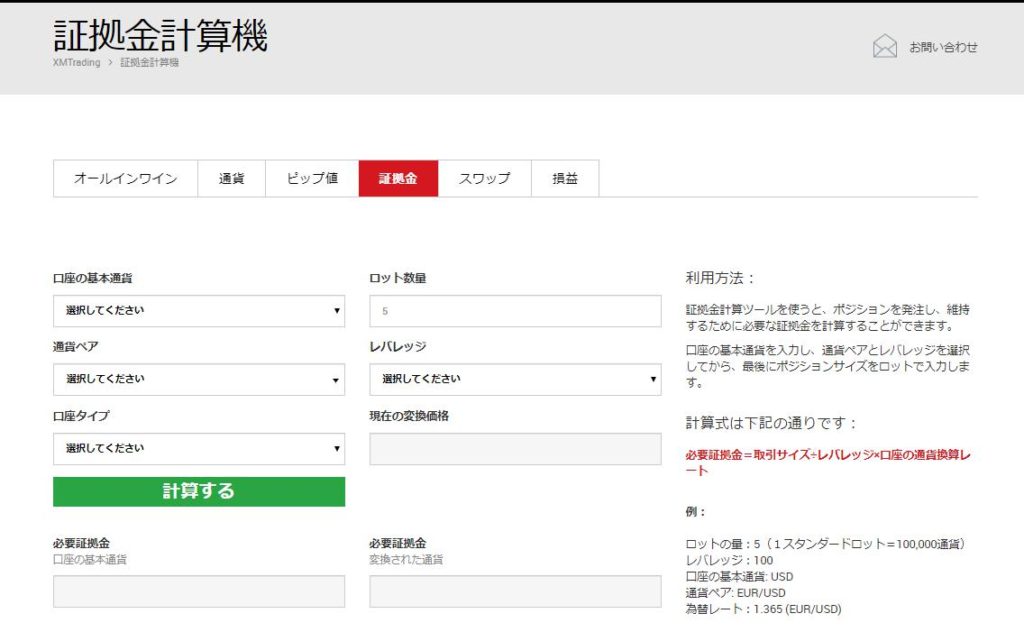1024x632 pixels.
Task: Switch to the オールインワイン tab
Action: point(126,178)
